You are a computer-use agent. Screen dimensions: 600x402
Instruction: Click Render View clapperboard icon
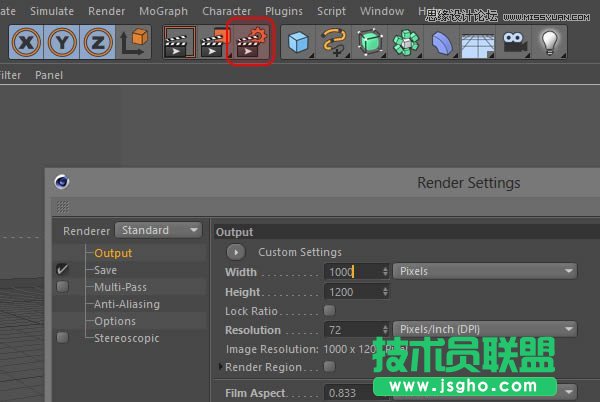[x=180, y=41]
